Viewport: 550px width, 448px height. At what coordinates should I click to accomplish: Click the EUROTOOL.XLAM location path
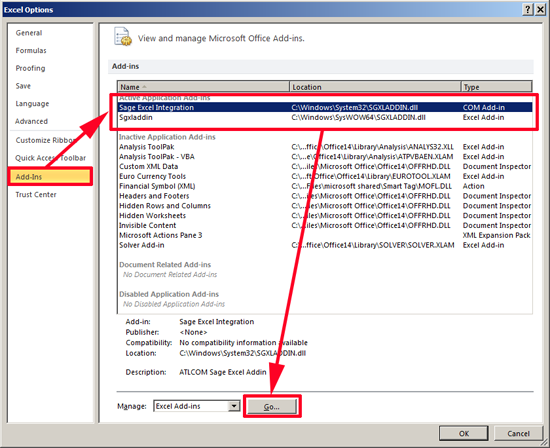pos(371,176)
